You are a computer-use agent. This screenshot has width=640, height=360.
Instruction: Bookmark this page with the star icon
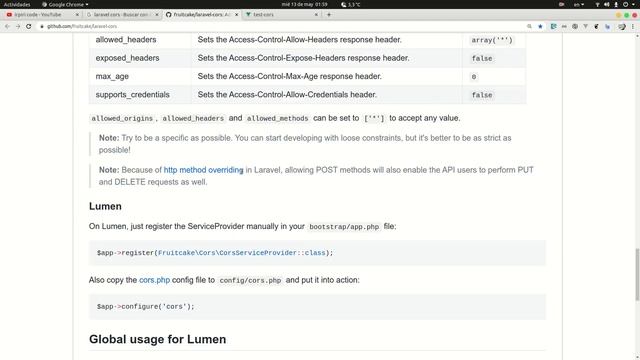540,26
